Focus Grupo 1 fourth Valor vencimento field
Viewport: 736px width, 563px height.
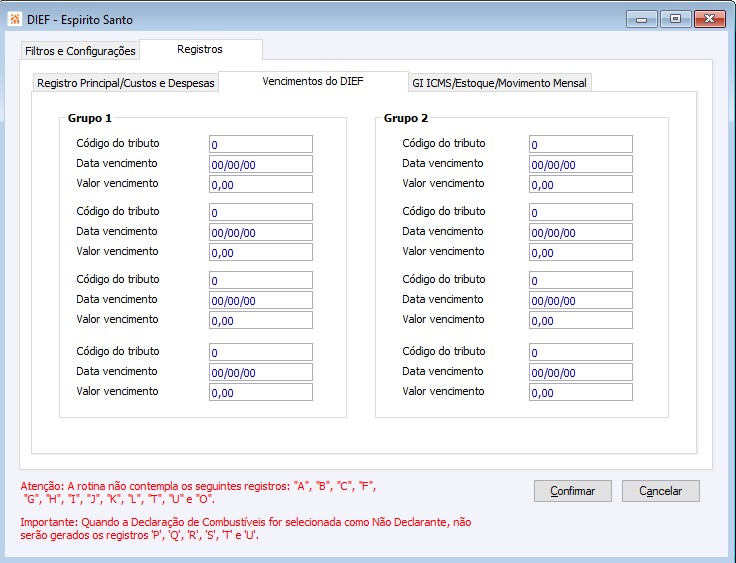[261, 392]
